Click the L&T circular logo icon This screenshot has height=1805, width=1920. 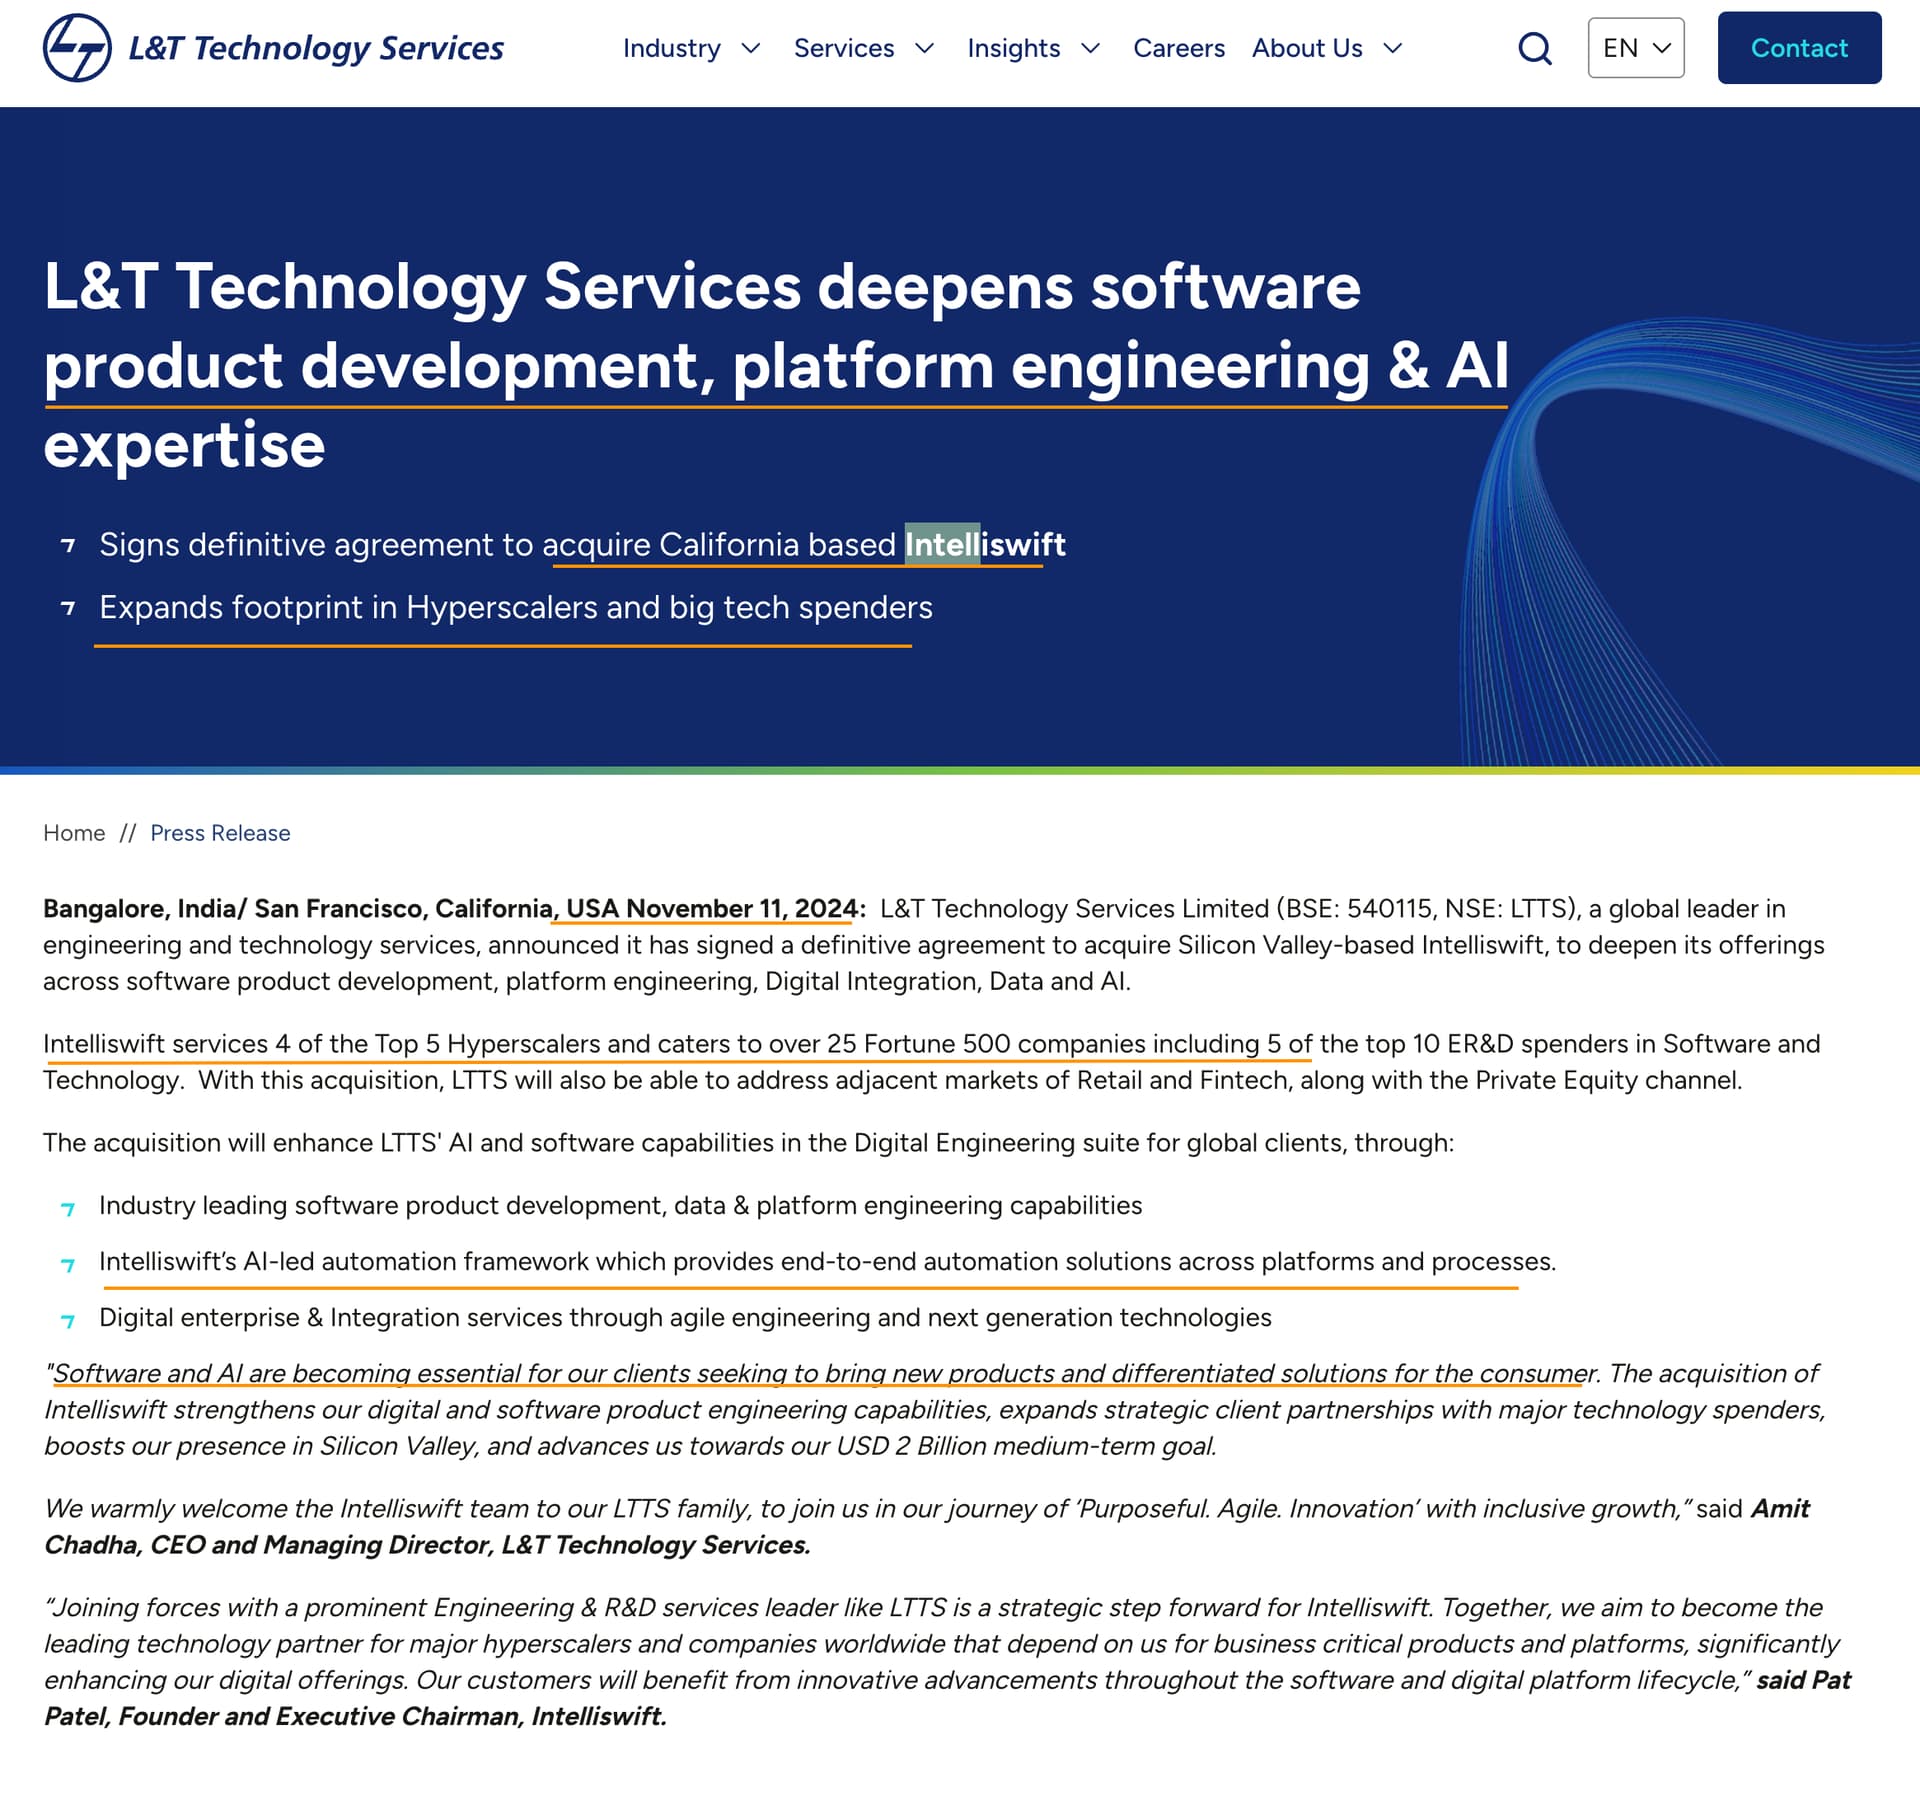coord(77,48)
